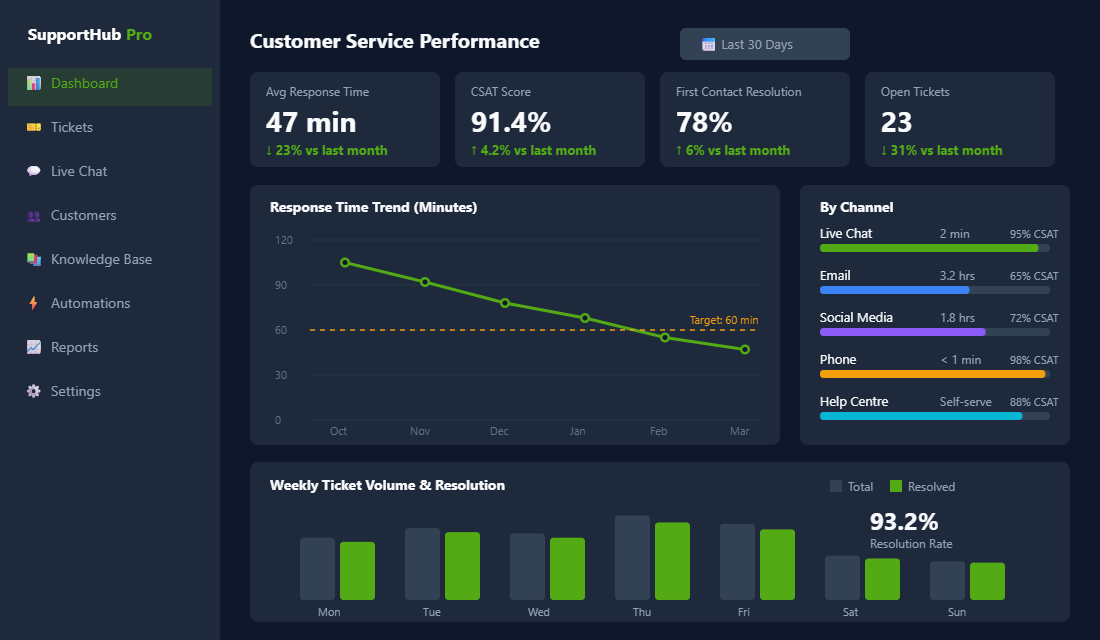Open the Knowledge Base book icon
The width and height of the screenshot is (1100, 640).
(x=33, y=259)
